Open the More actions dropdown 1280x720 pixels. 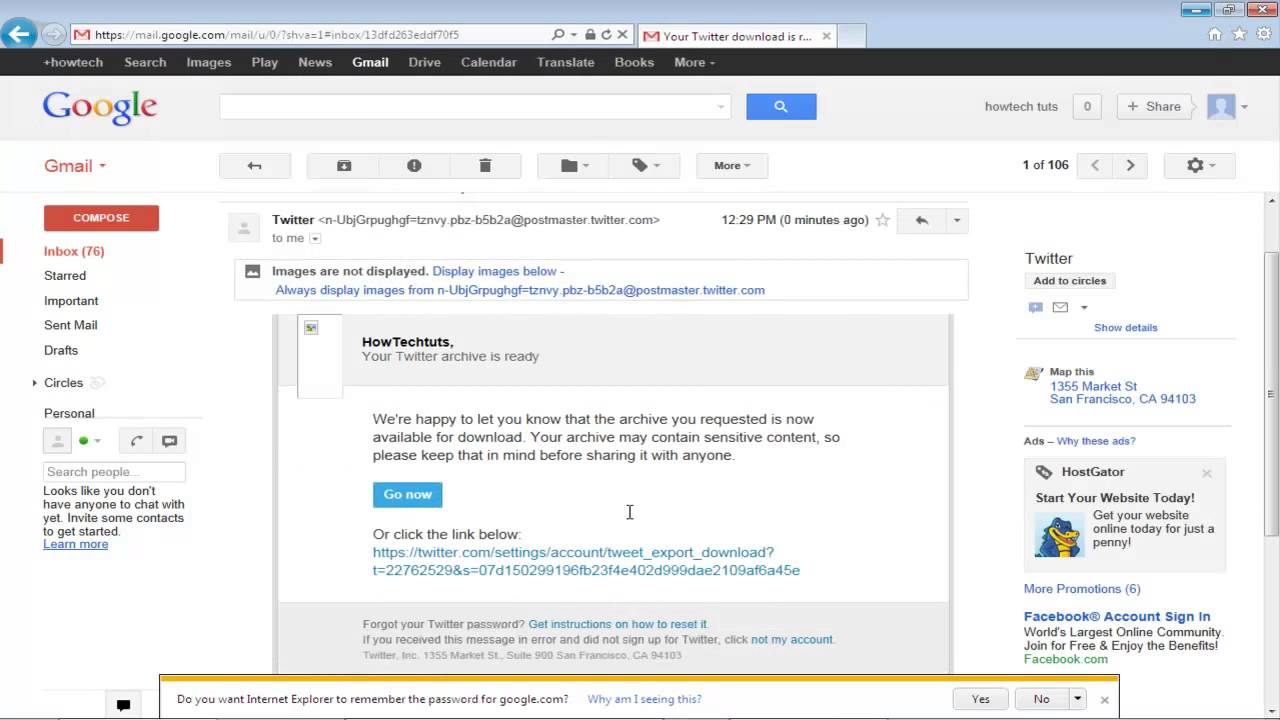(x=732, y=166)
